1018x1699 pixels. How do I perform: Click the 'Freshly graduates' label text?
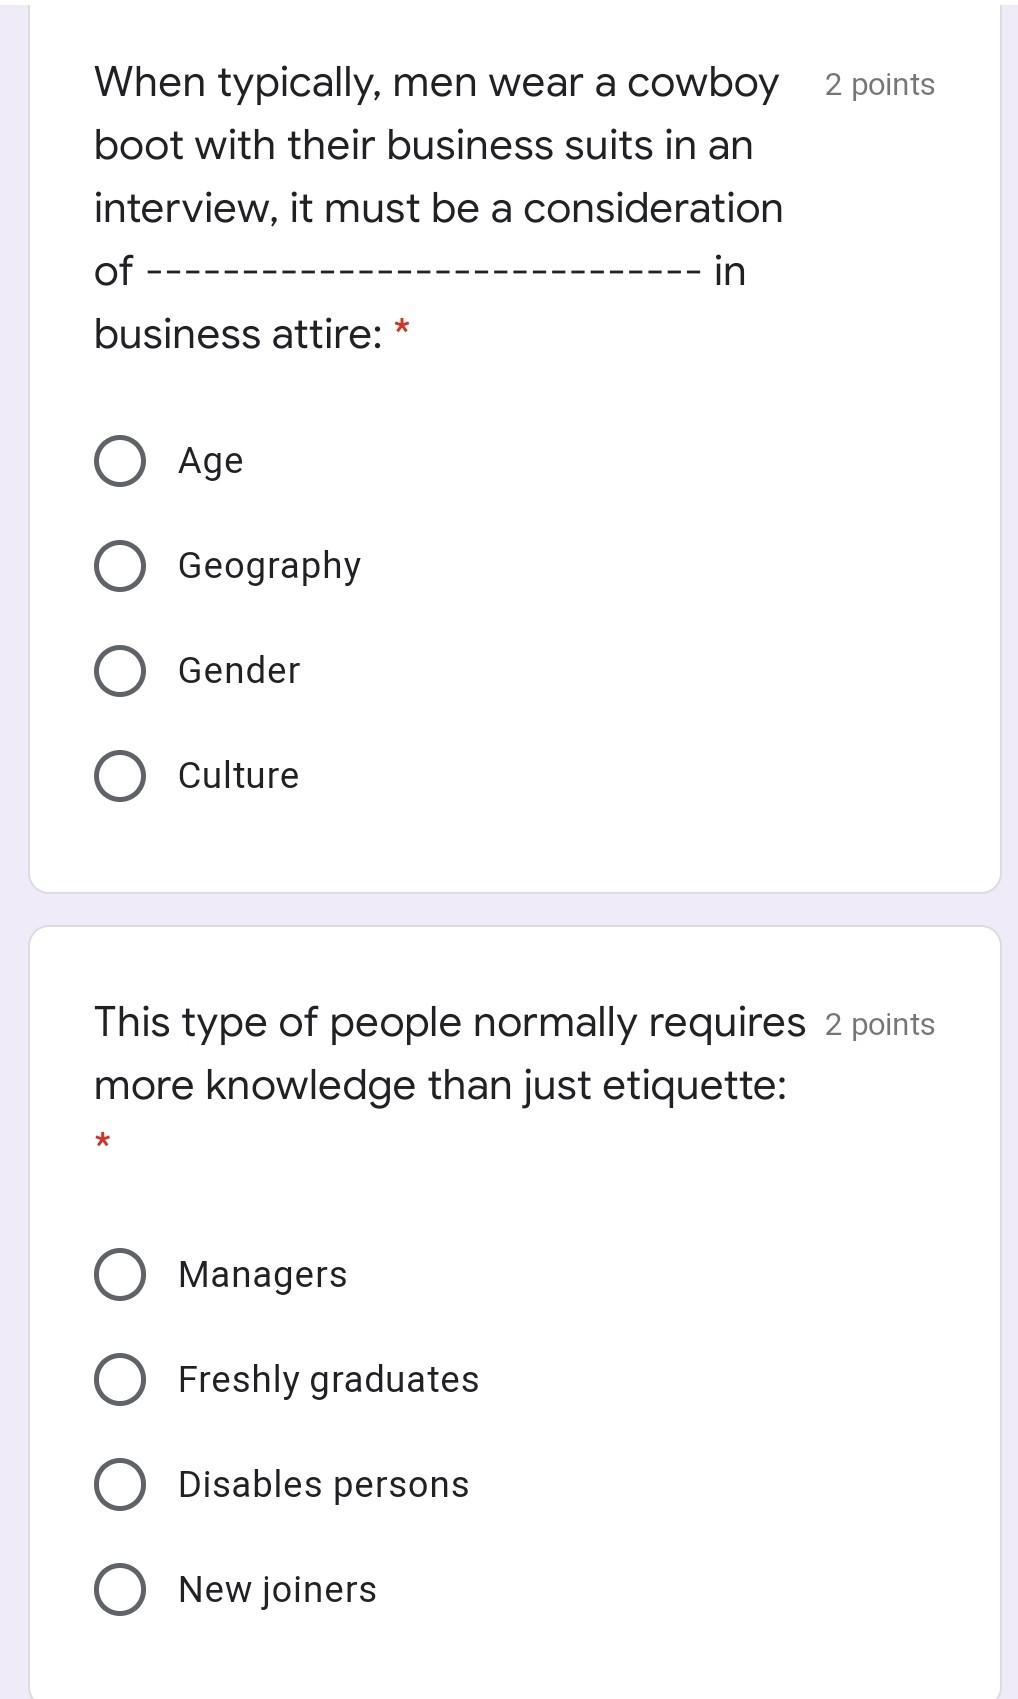click(328, 1380)
